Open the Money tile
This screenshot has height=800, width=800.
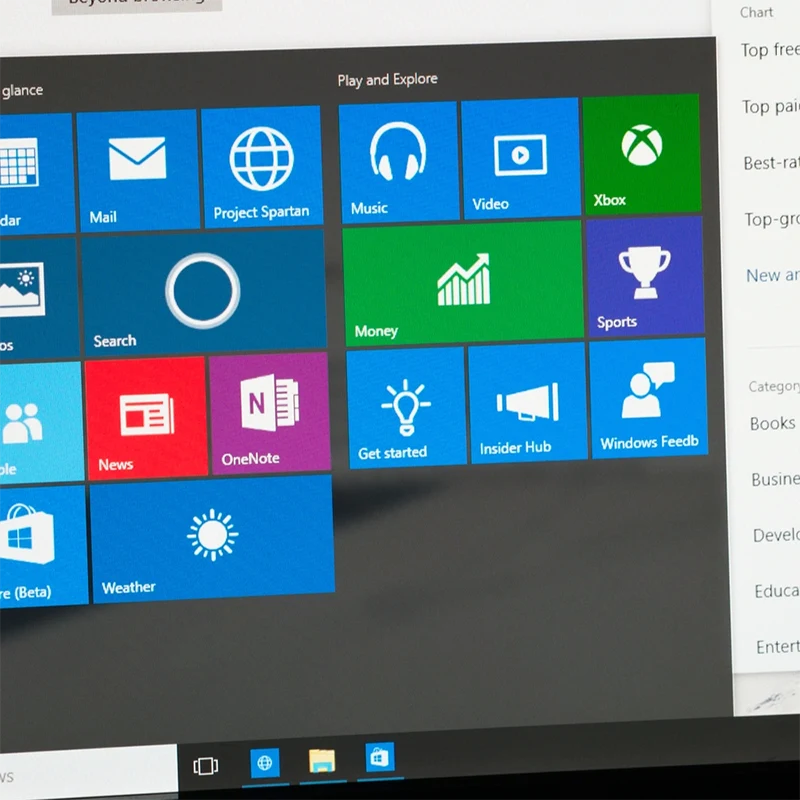[463, 283]
